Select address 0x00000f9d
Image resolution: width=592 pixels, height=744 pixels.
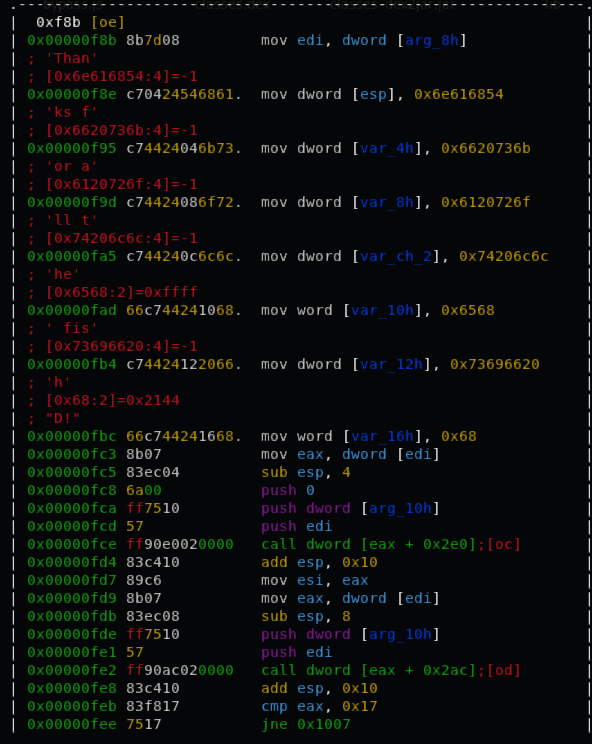coord(72,203)
